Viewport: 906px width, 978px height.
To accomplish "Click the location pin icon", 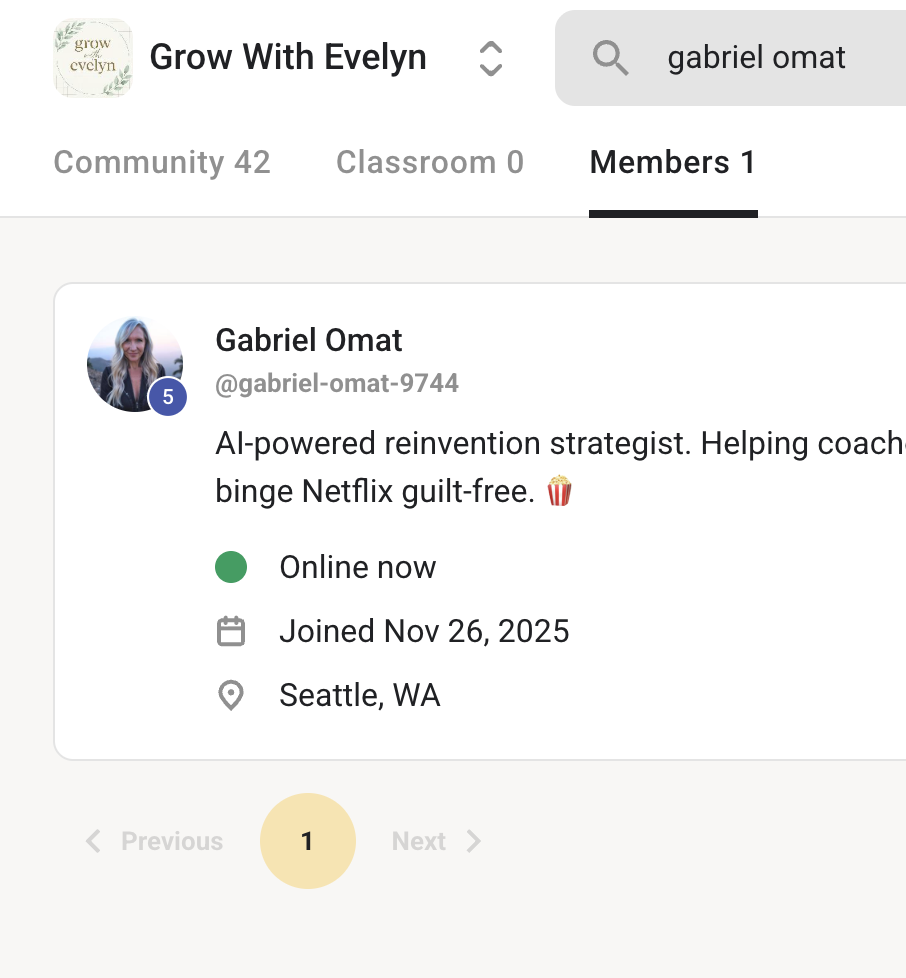I will 231,696.
